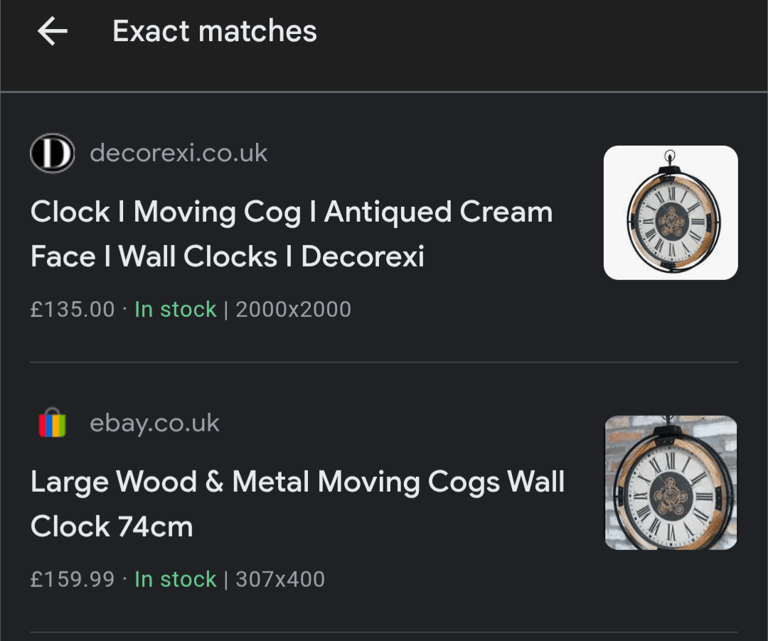Image resolution: width=768 pixels, height=641 pixels.
Task: Click In stock label on Decorexi result
Action: click(x=175, y=309)
